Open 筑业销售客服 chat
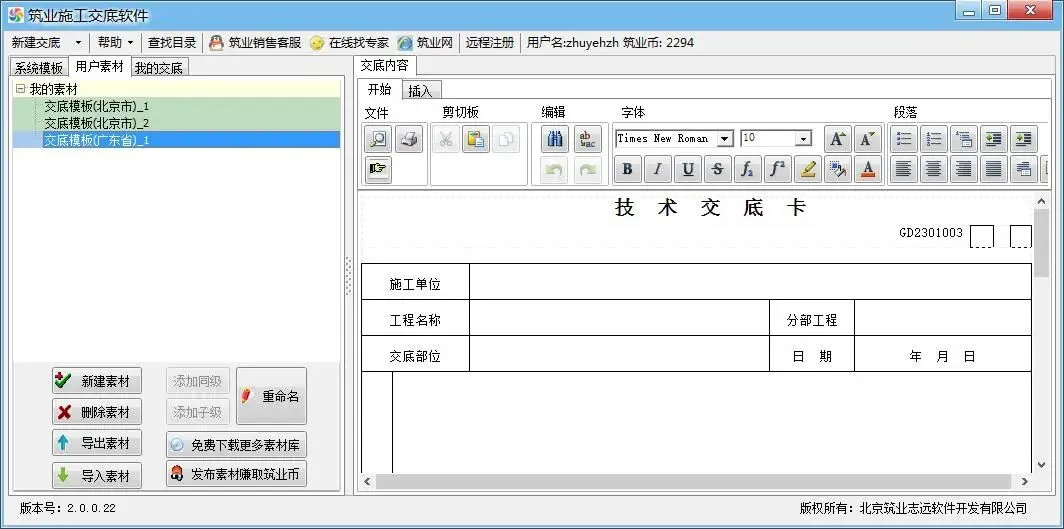Screen dimensions: 1064x529 pyautogui.click(x=255, y=43)
